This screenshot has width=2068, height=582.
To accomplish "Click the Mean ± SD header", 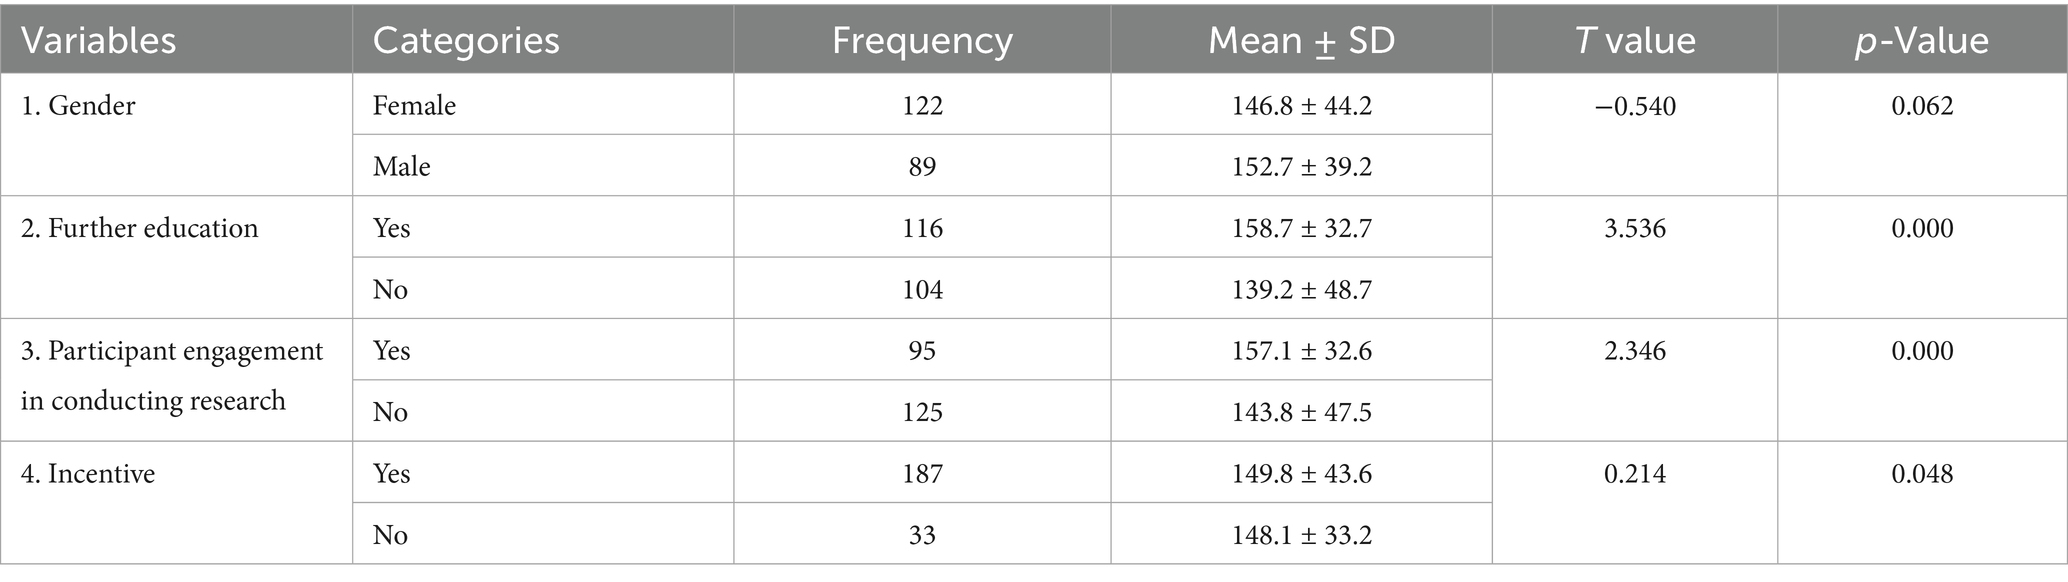I will coord(1300,41).
